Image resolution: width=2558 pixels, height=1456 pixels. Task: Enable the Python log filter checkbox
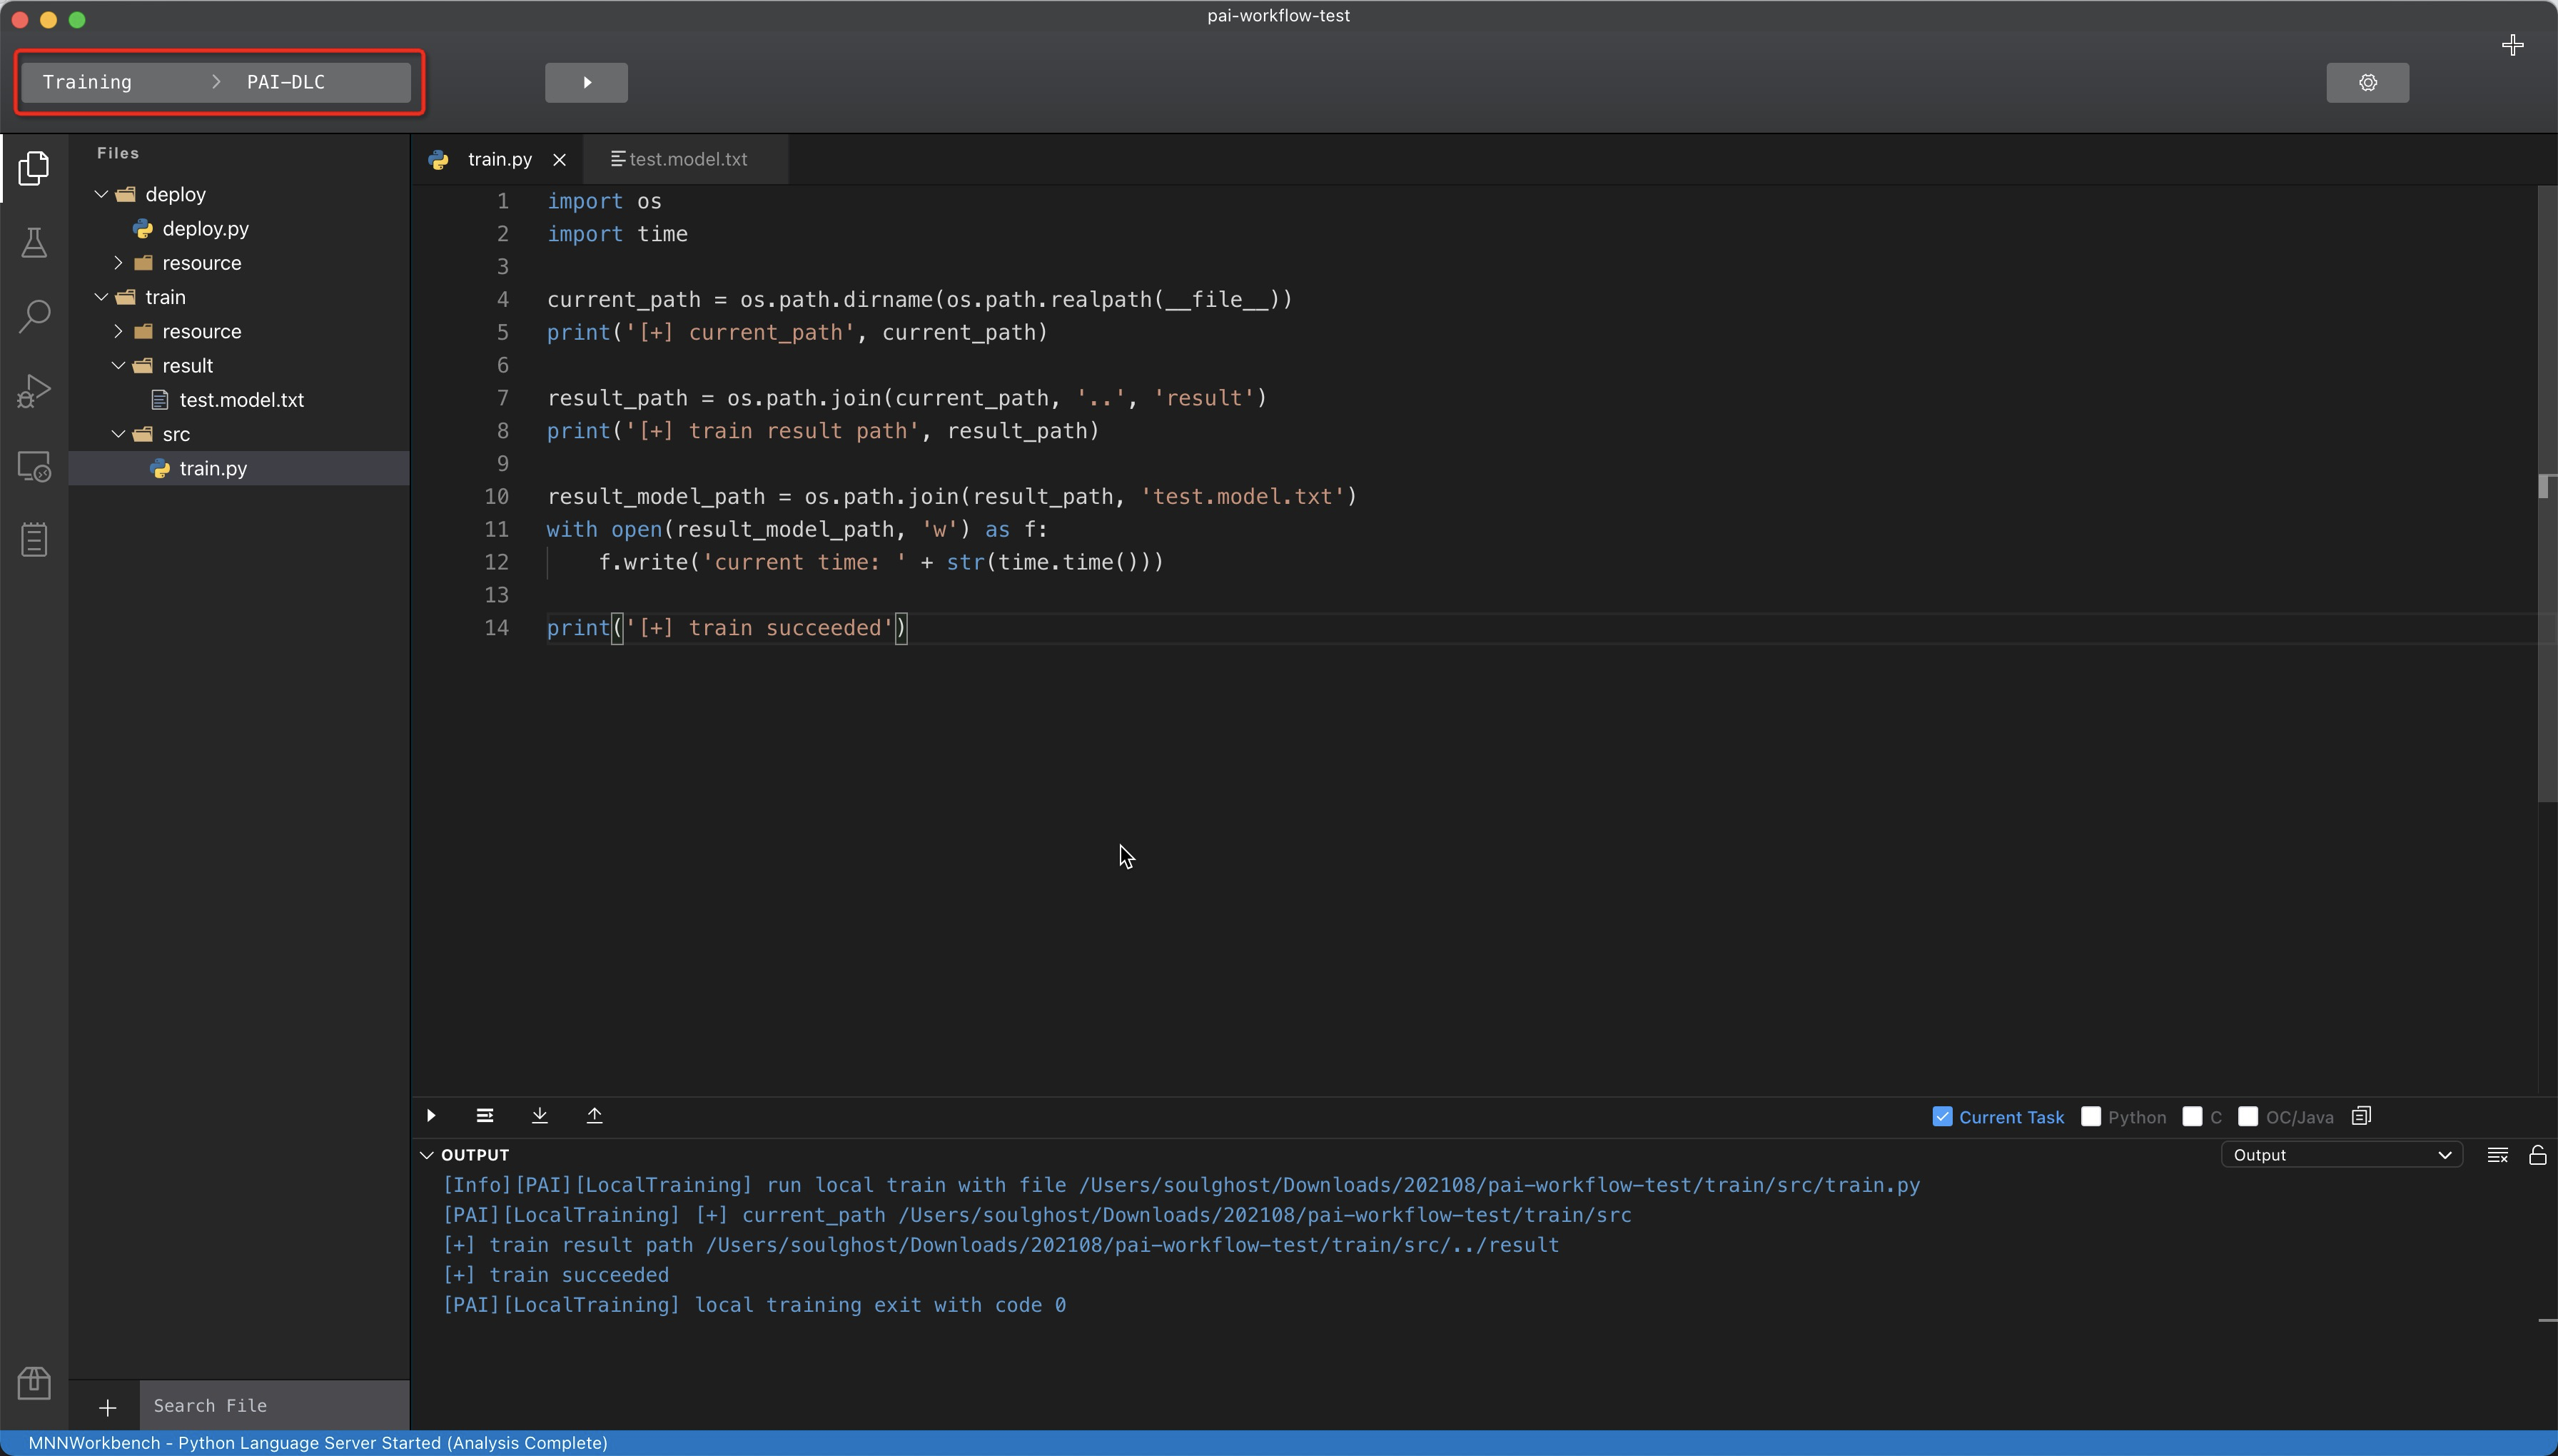click(x=2090, y=1117)
